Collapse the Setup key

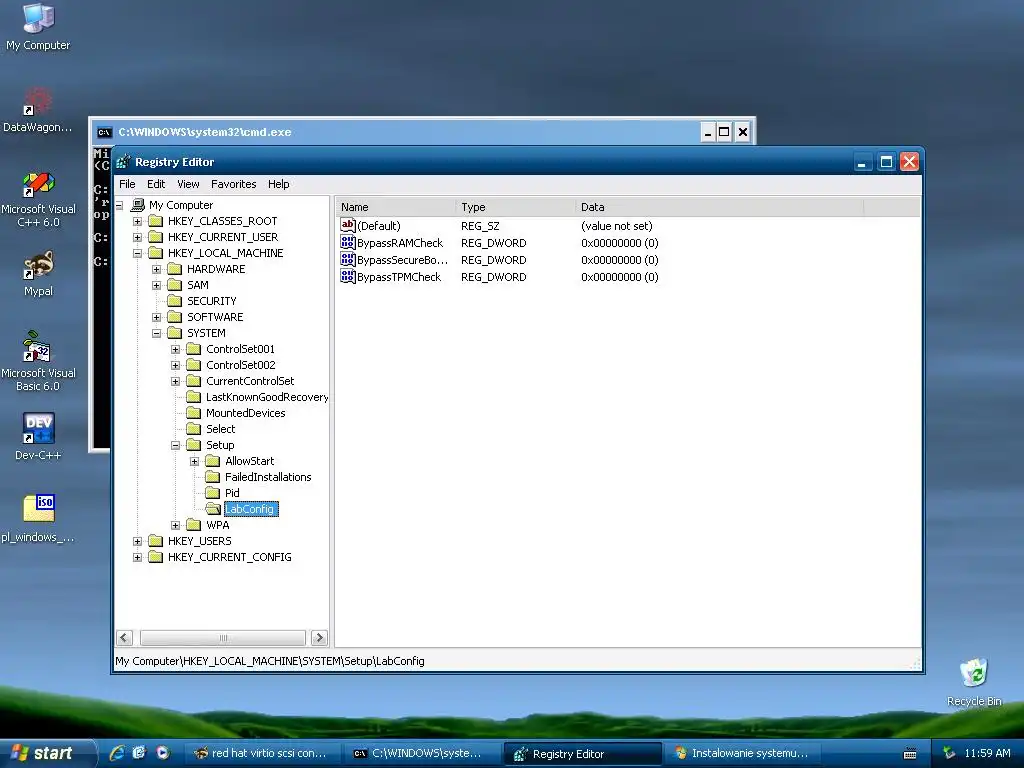[175, 445]
